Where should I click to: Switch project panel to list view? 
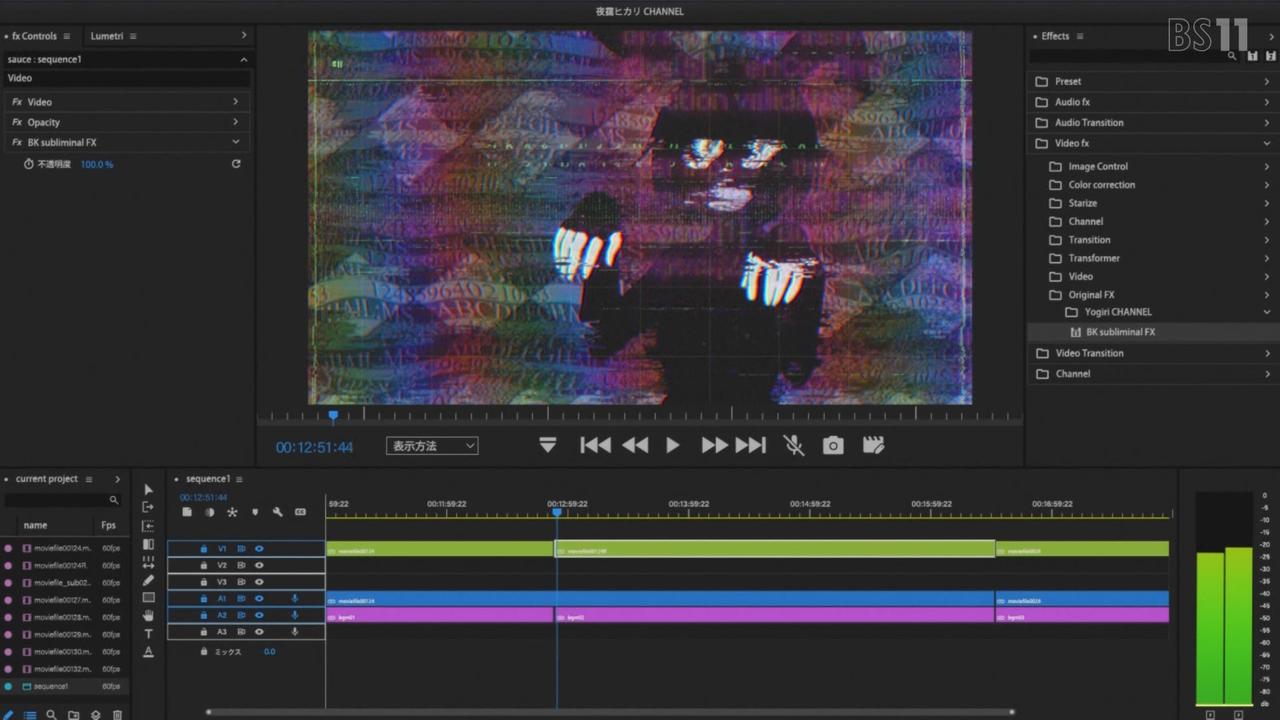point(30,715)
